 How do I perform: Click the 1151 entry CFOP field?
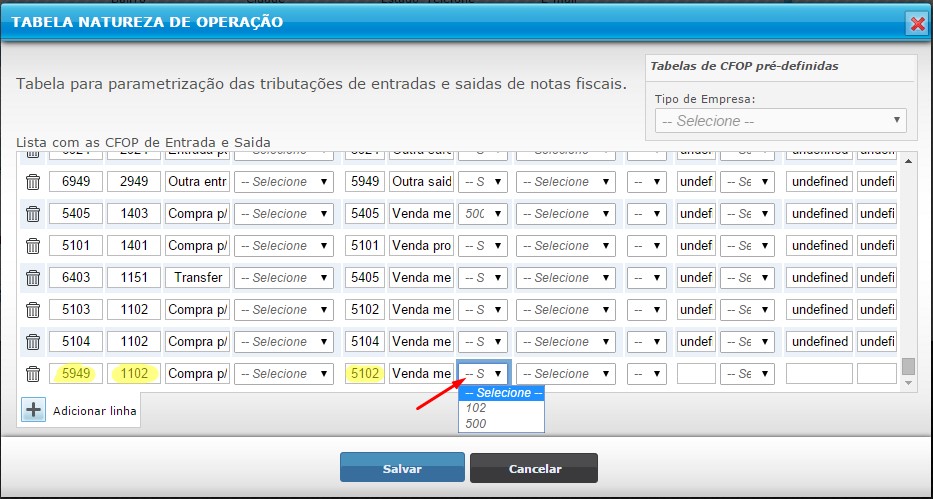134,278
